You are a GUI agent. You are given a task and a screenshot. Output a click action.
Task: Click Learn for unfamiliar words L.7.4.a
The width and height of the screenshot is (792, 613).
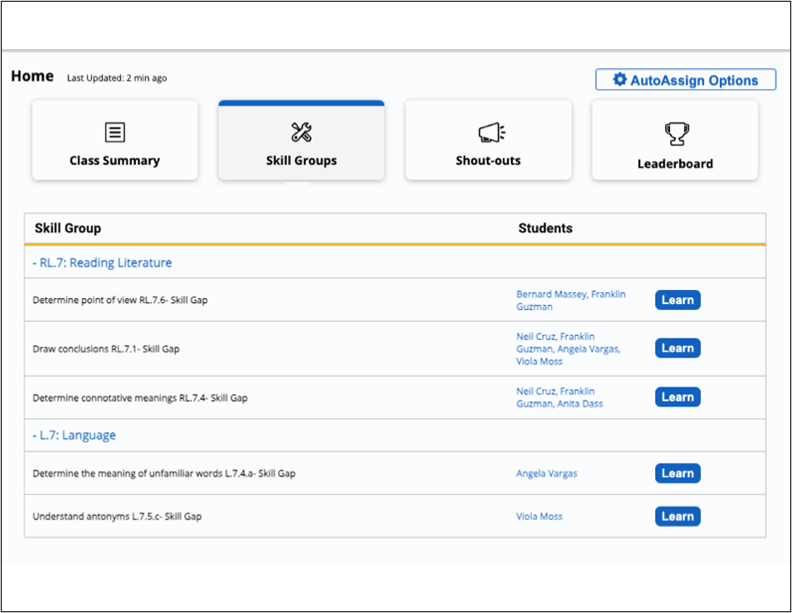point(677,474)
